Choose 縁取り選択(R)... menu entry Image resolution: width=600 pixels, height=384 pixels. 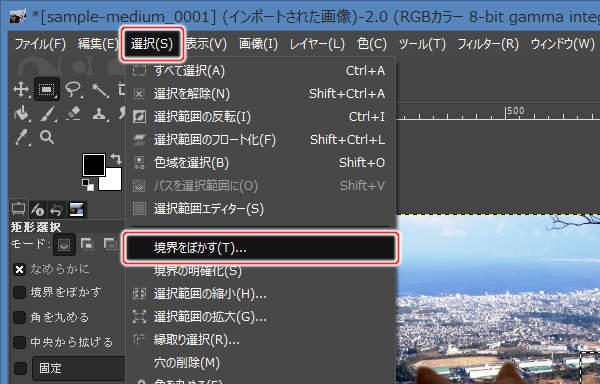tap(260, 340)
